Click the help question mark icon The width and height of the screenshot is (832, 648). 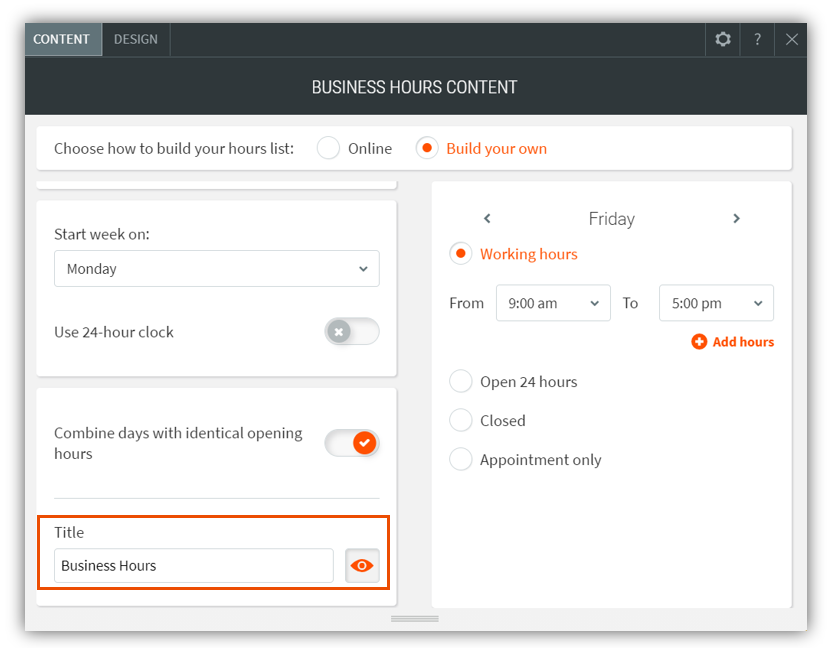click(x=757, y=40)
